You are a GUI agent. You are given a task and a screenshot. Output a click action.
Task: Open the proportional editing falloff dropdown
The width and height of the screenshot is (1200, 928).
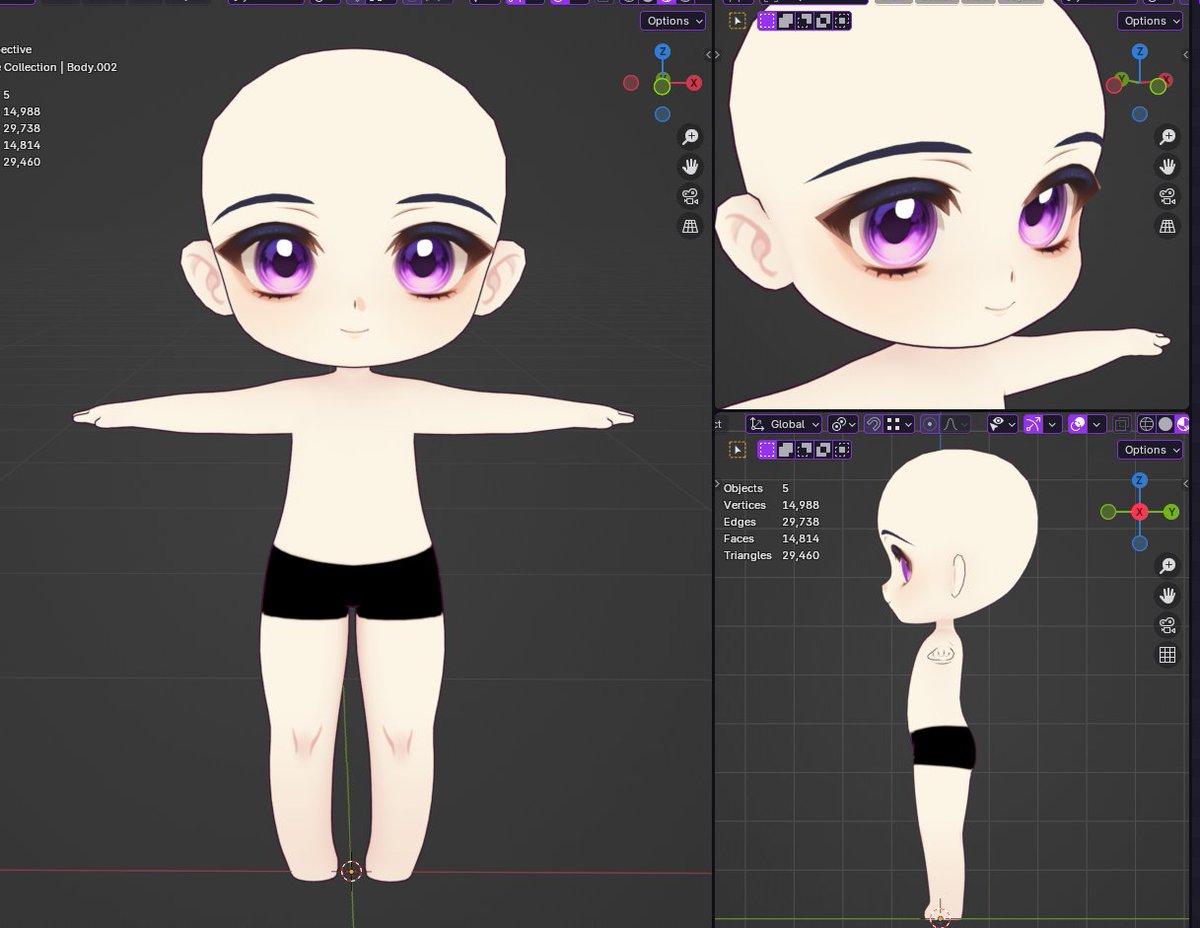[x=963, y=424]
